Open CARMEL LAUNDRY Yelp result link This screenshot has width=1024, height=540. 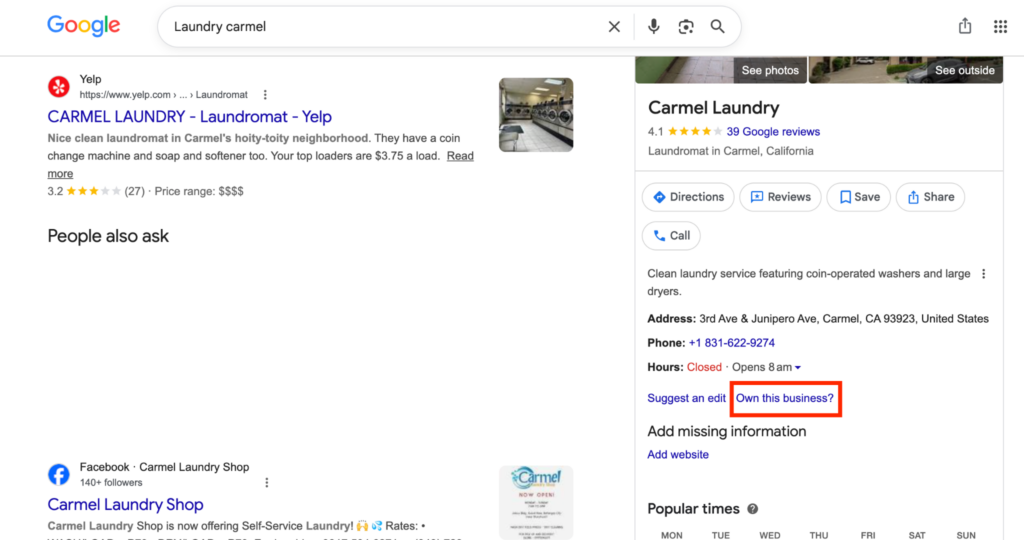click(x=189, y=116)
